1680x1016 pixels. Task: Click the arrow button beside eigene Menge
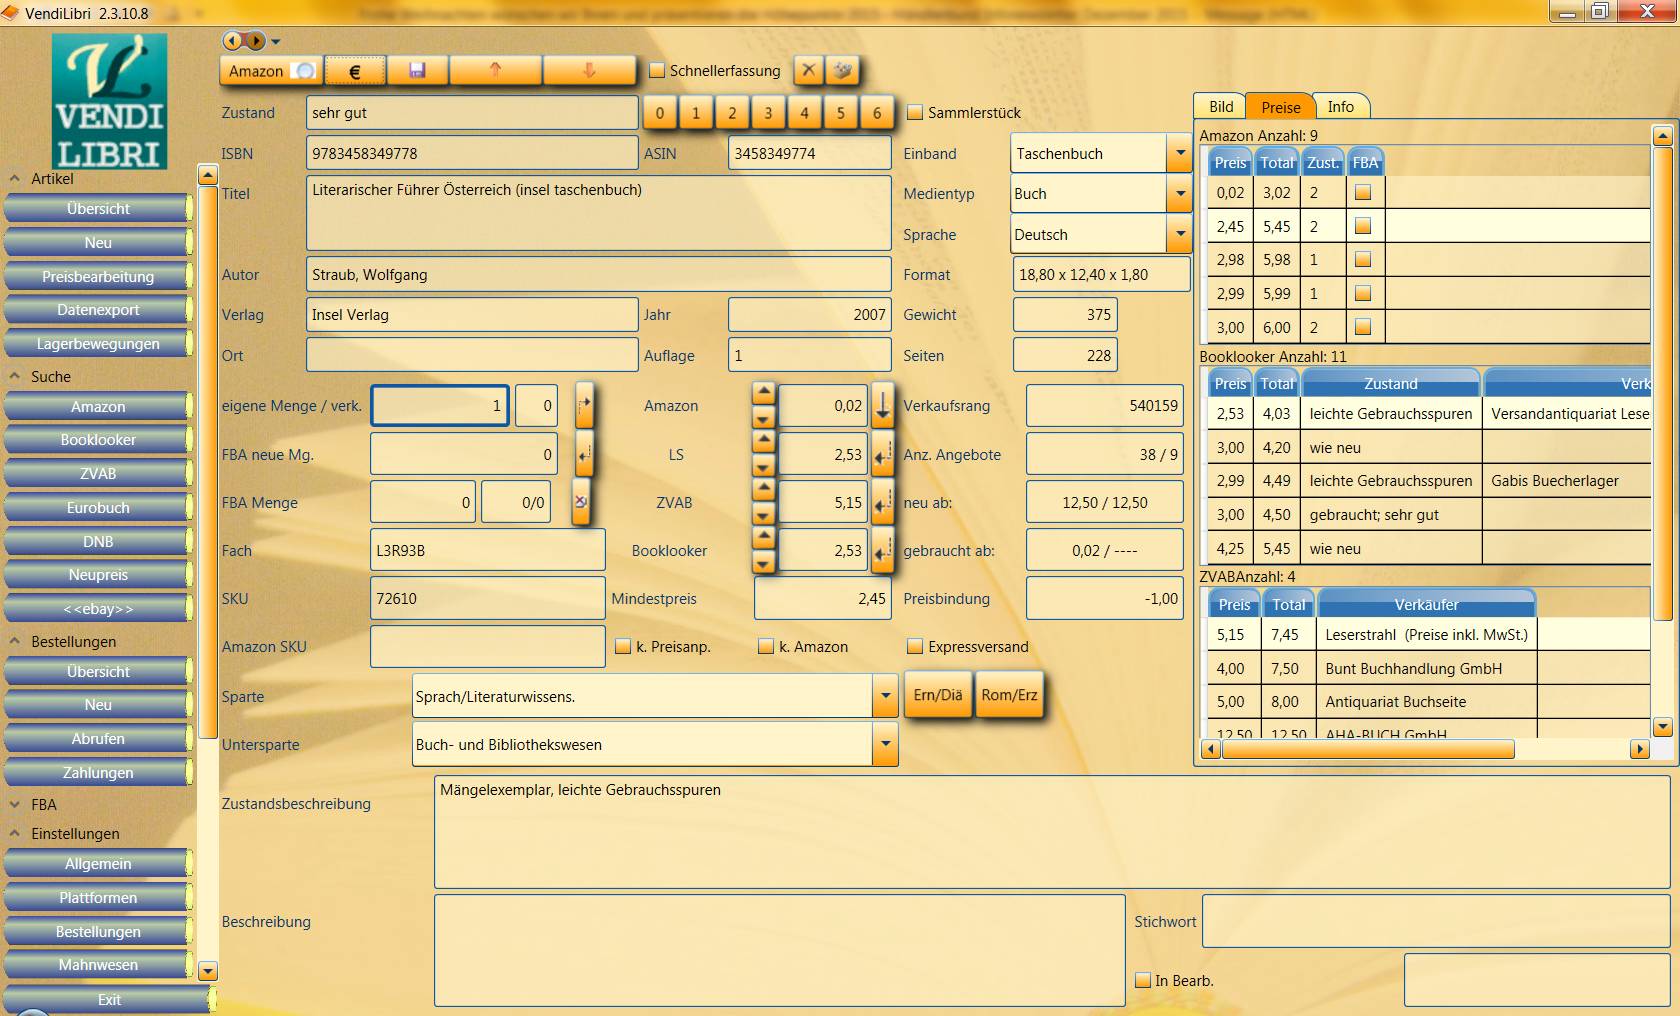click(x=585, y=406)
